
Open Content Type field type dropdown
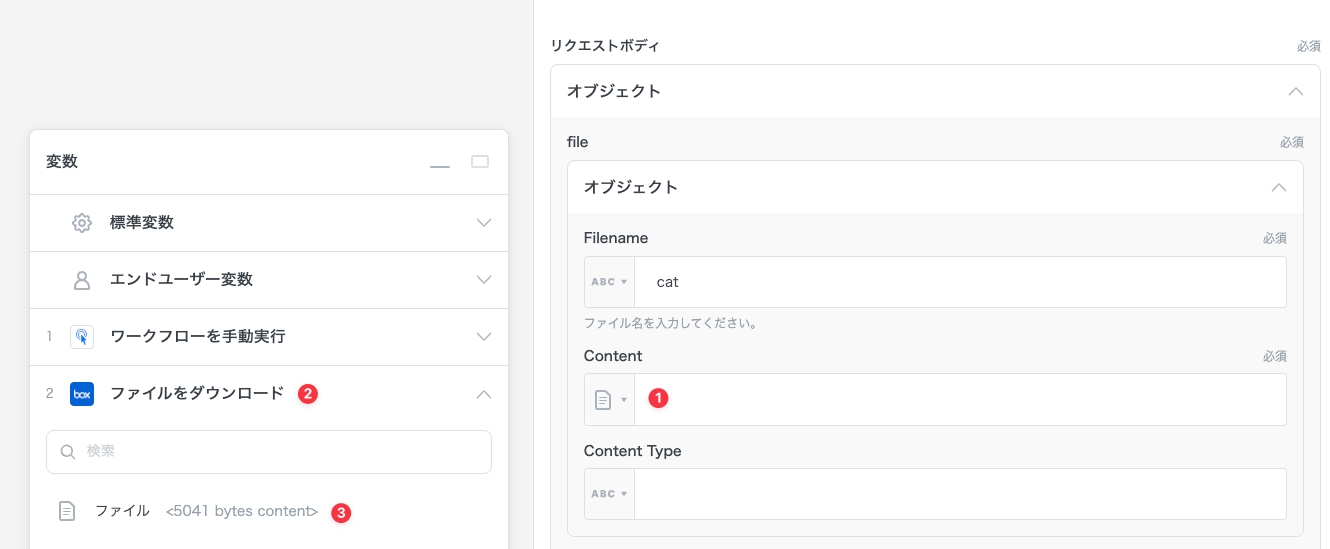coord(609,494)
